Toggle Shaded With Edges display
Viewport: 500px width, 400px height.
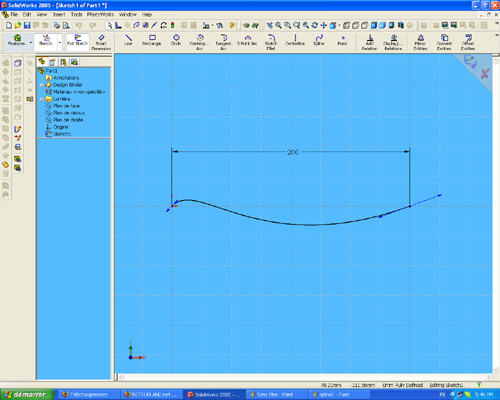374,25
